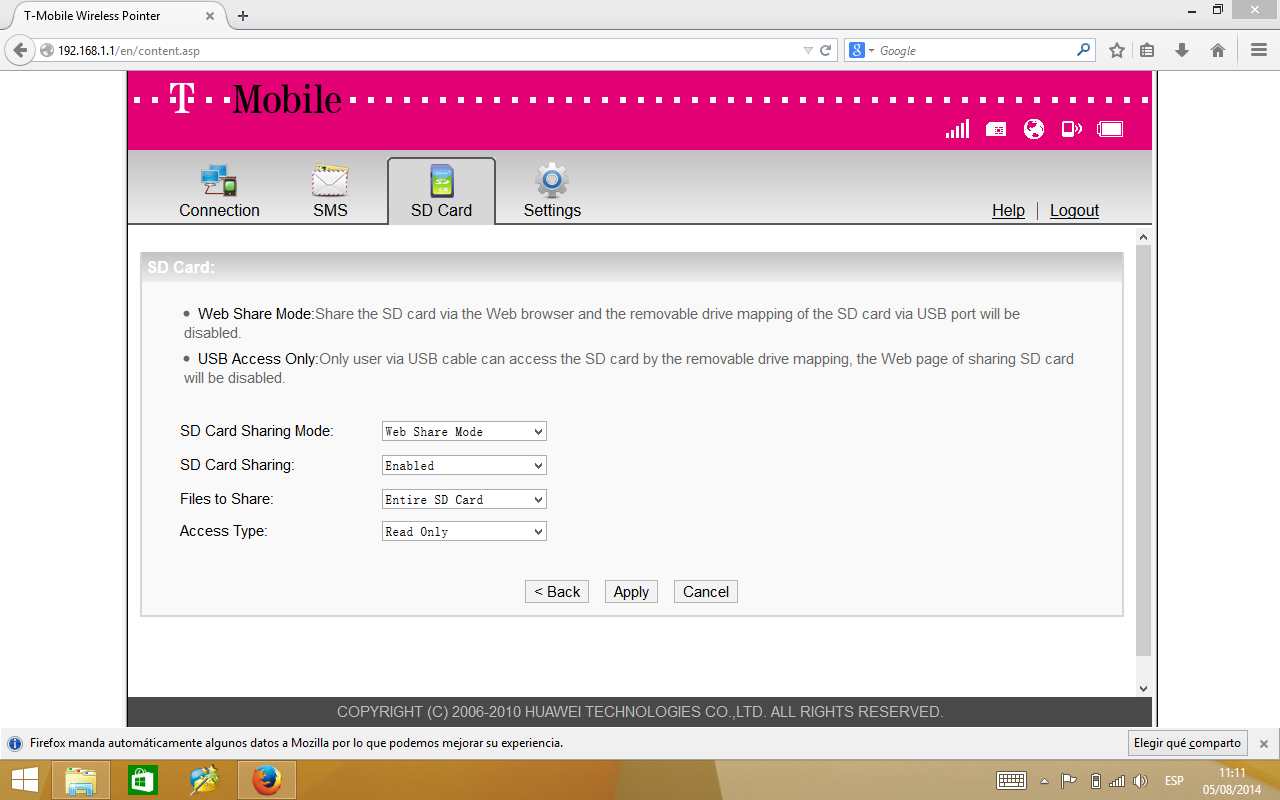Click the Firefox home icon
This screenshot has height=800, width=1280.
(x=1217, y=50)
